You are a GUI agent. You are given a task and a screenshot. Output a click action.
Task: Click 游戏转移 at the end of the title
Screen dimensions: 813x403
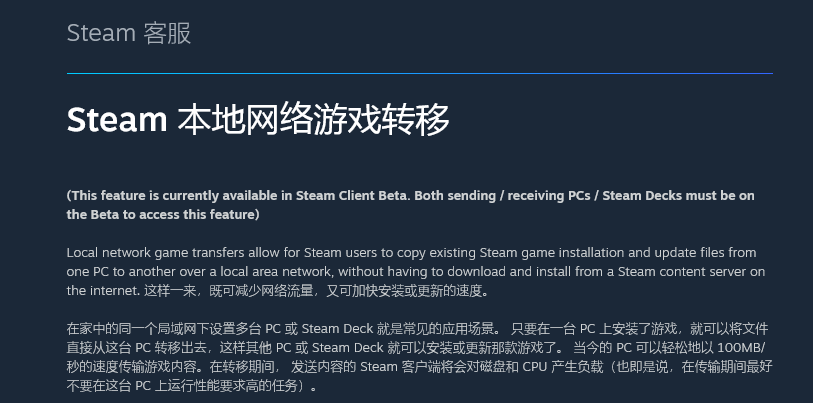[381, 119]
